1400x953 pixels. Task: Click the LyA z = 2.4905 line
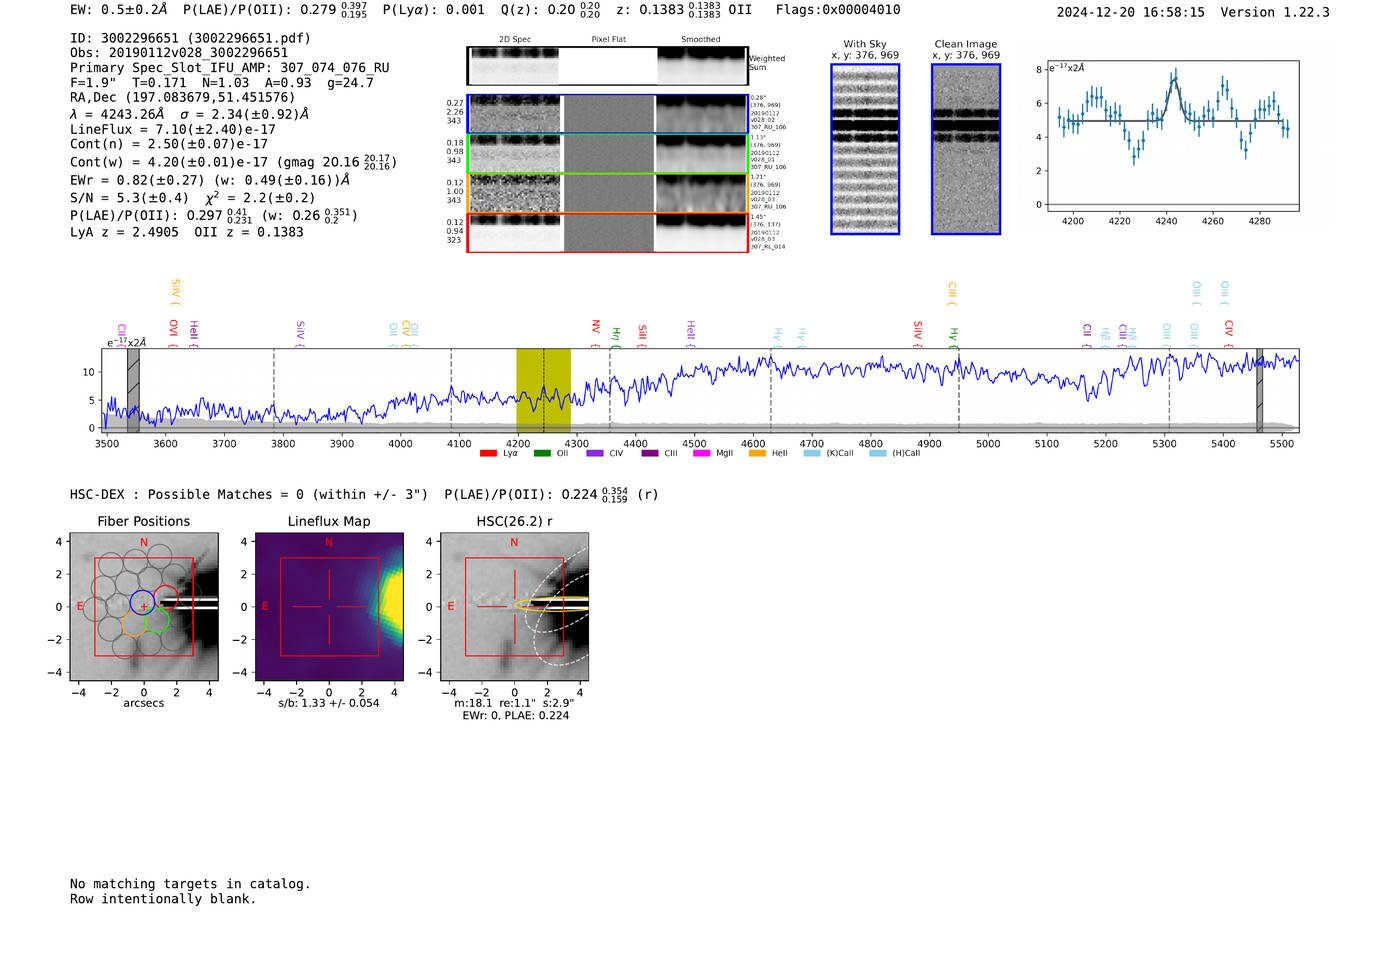tap(187, 232)
